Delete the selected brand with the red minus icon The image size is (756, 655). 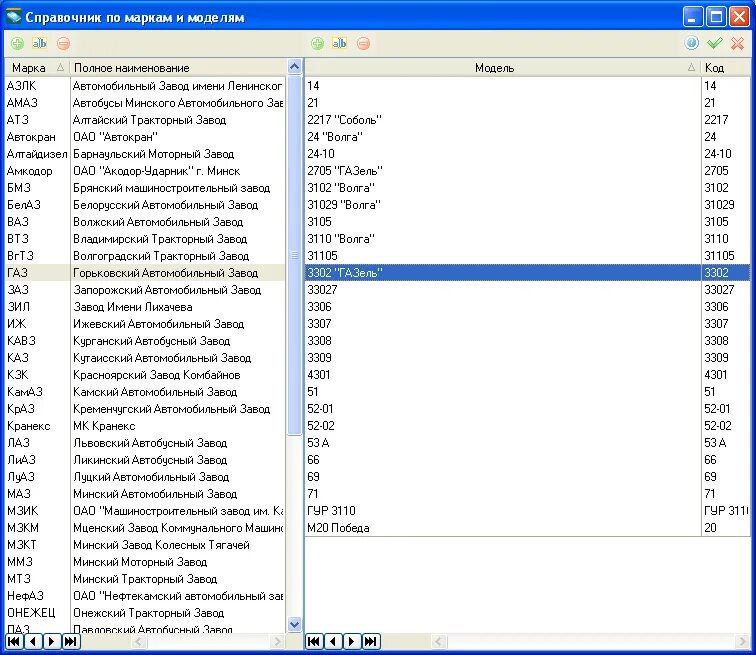63,43
